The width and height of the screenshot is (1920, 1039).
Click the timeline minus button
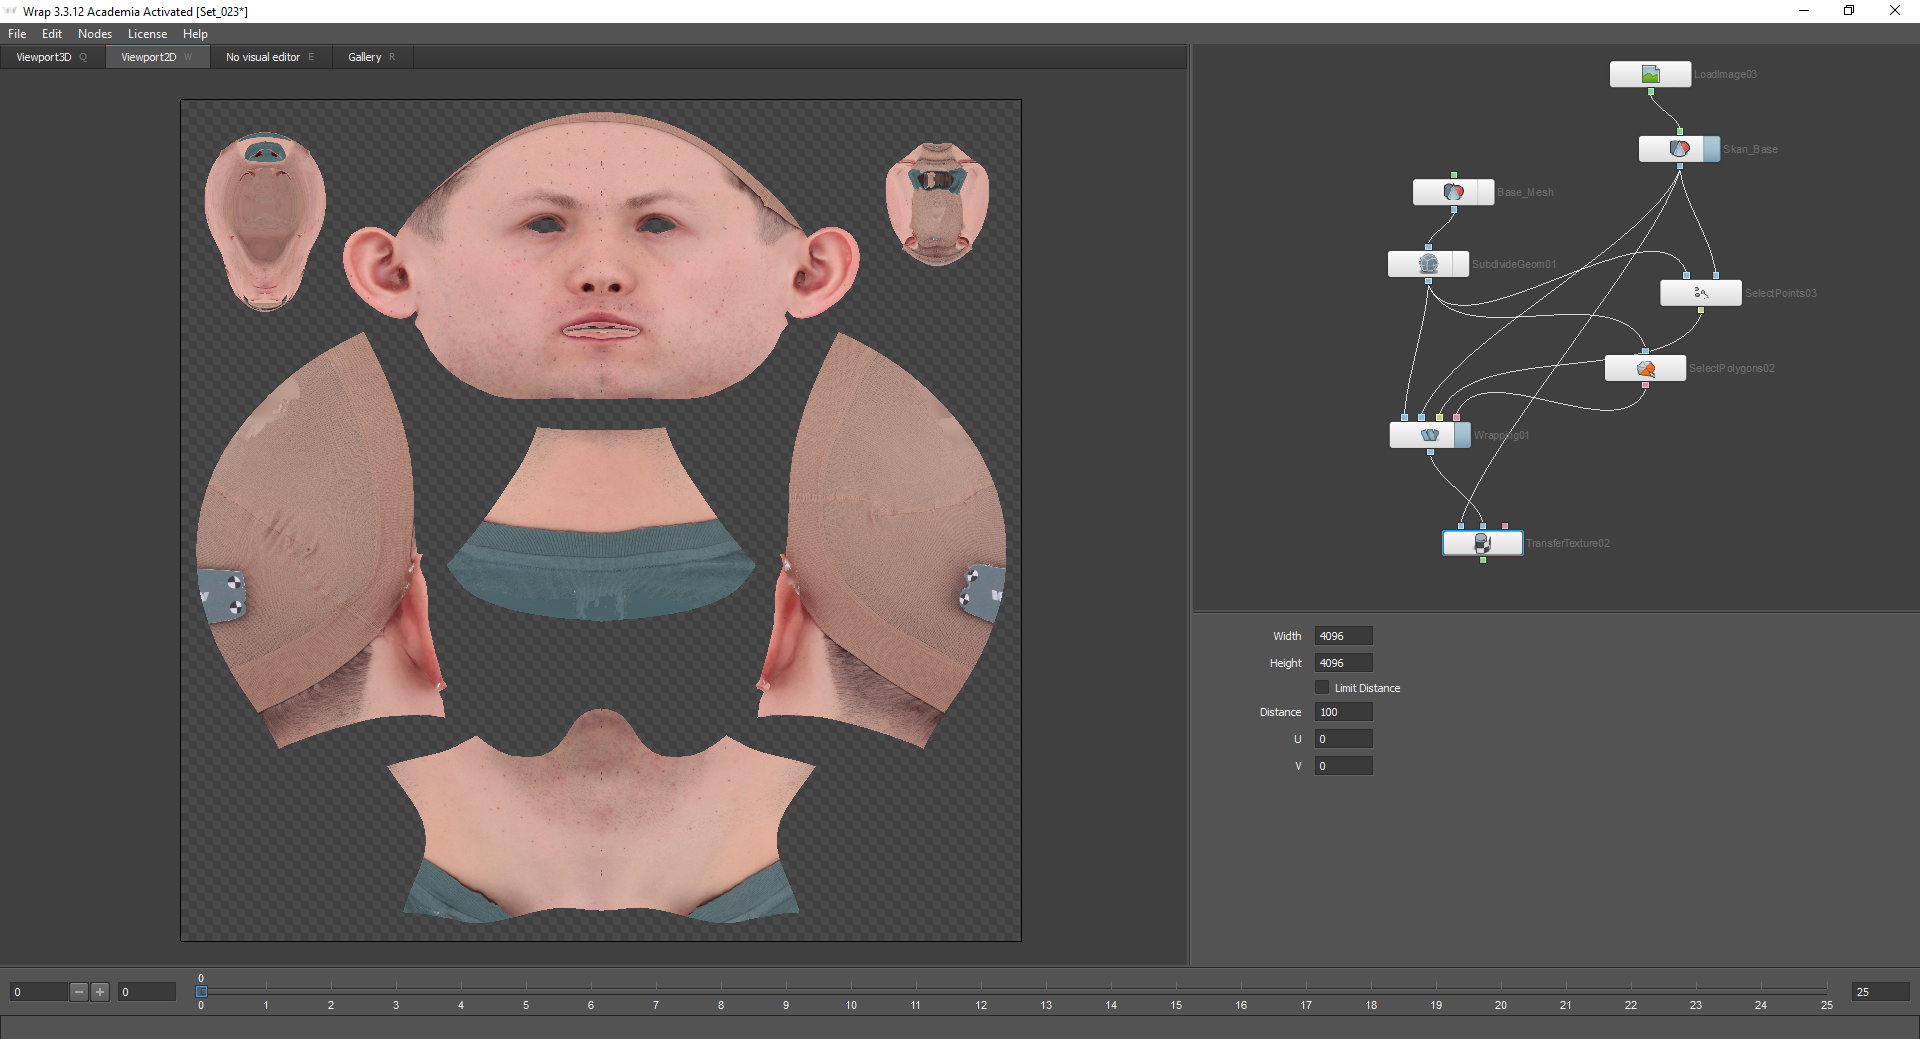tap(79, 992)
